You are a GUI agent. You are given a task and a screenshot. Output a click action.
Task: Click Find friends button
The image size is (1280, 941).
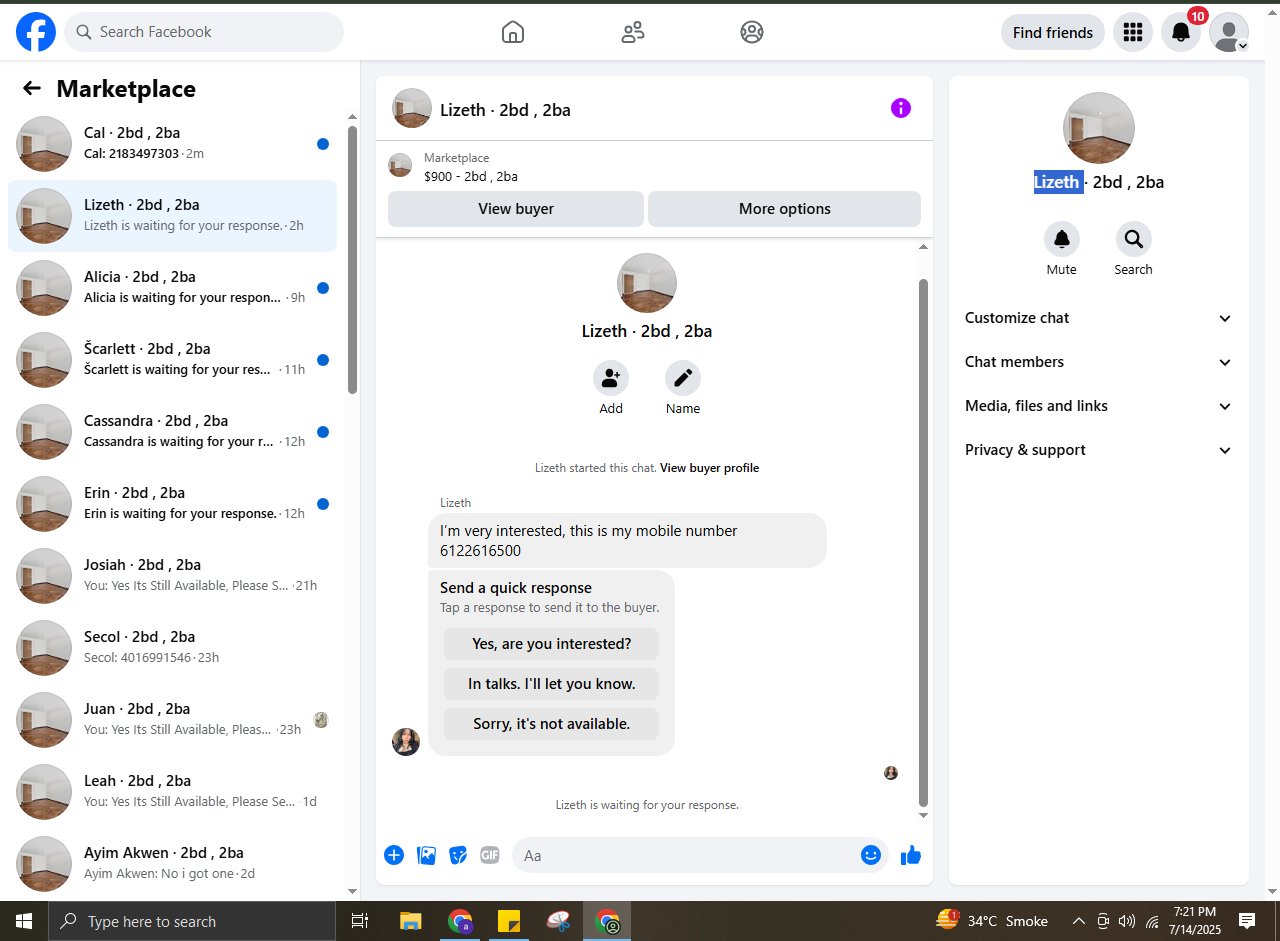tap(1052, 32)
